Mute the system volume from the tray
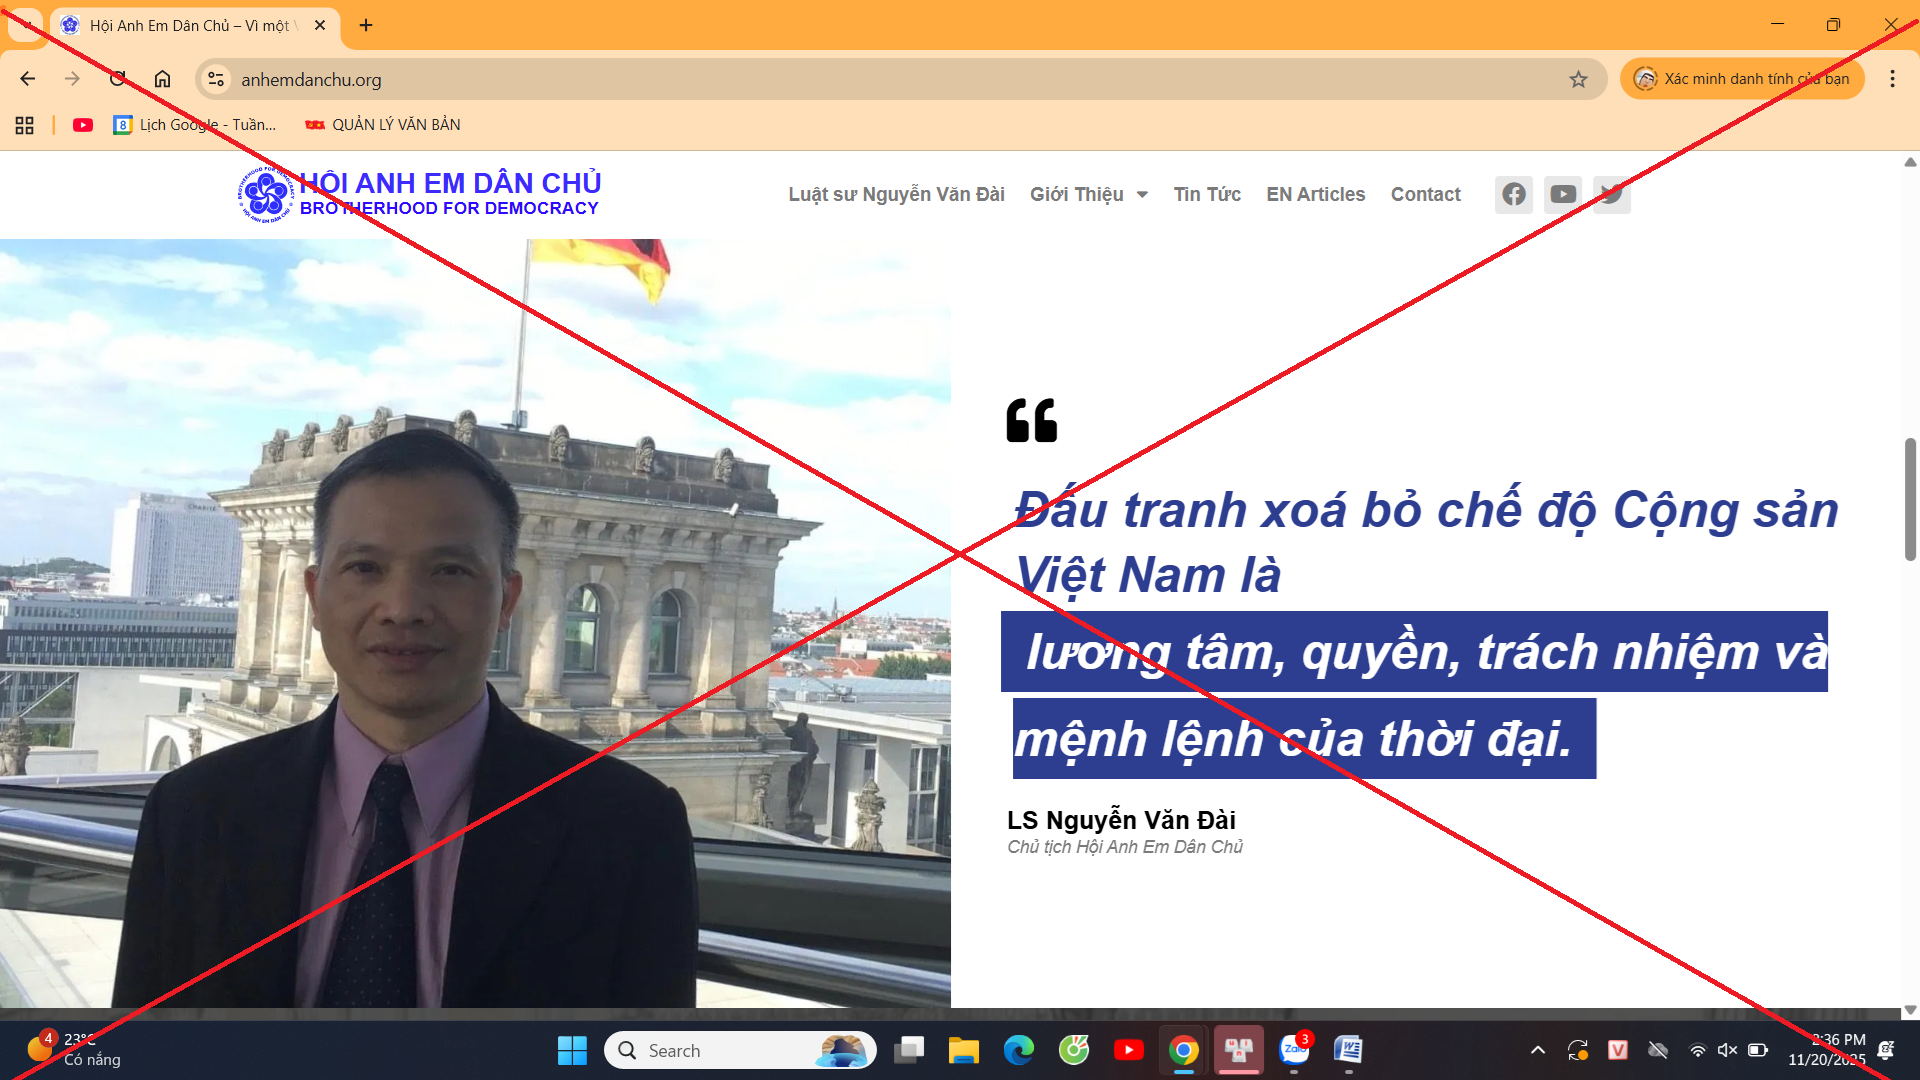 (1727, 1050)
